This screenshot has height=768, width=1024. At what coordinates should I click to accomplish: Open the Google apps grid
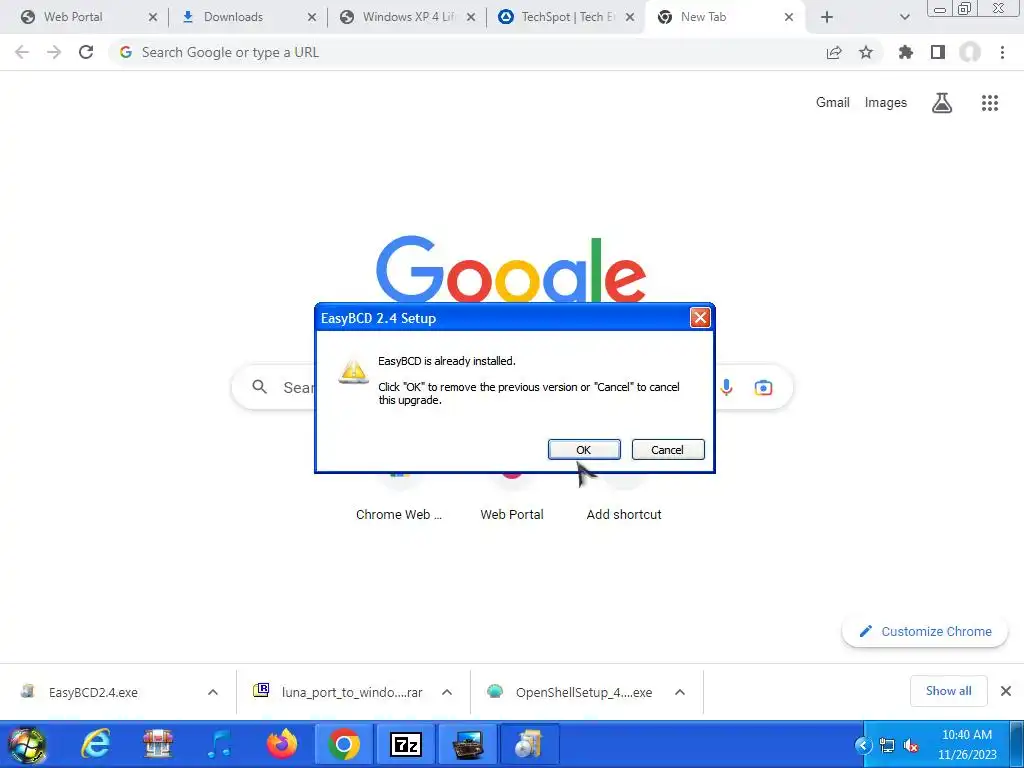pyautogui.click(x=990, y=103)
